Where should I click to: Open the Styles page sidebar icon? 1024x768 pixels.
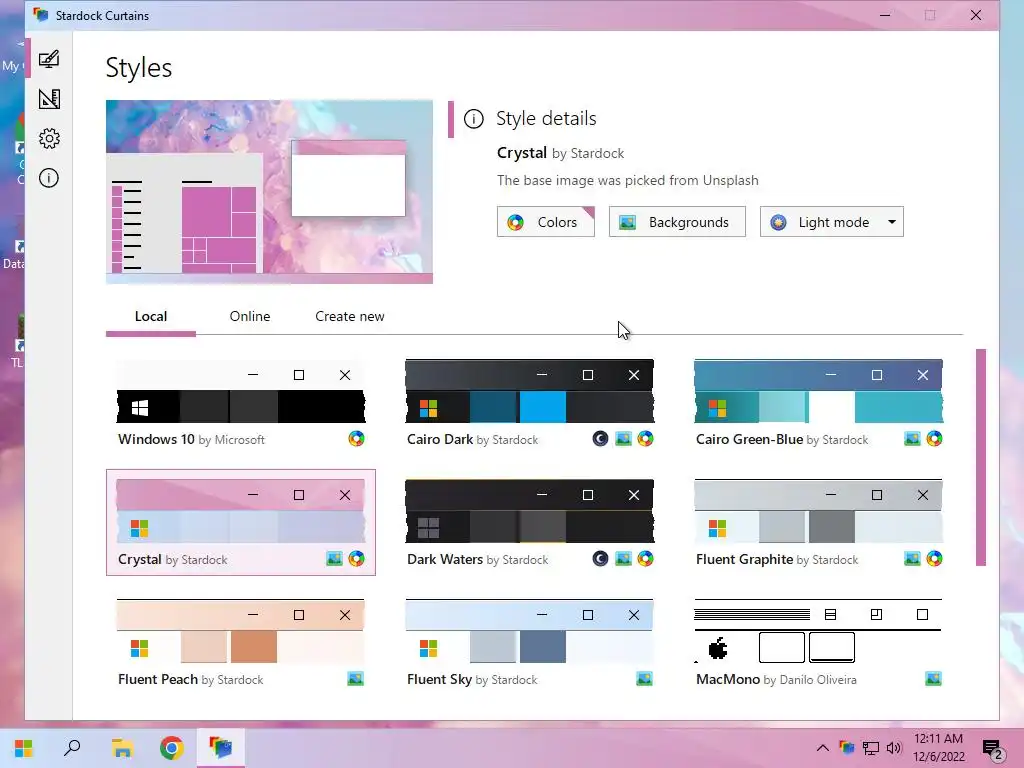pos(49,59)
